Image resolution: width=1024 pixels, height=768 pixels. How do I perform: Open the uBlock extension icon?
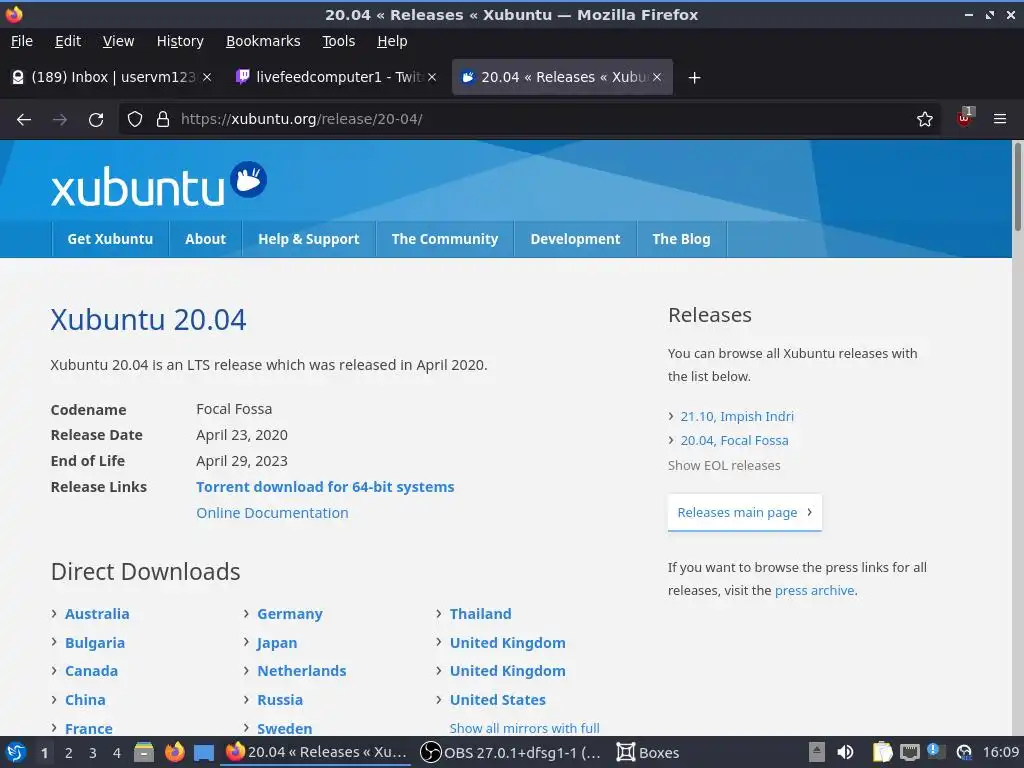pyautogui.click(x=965, y=118)
